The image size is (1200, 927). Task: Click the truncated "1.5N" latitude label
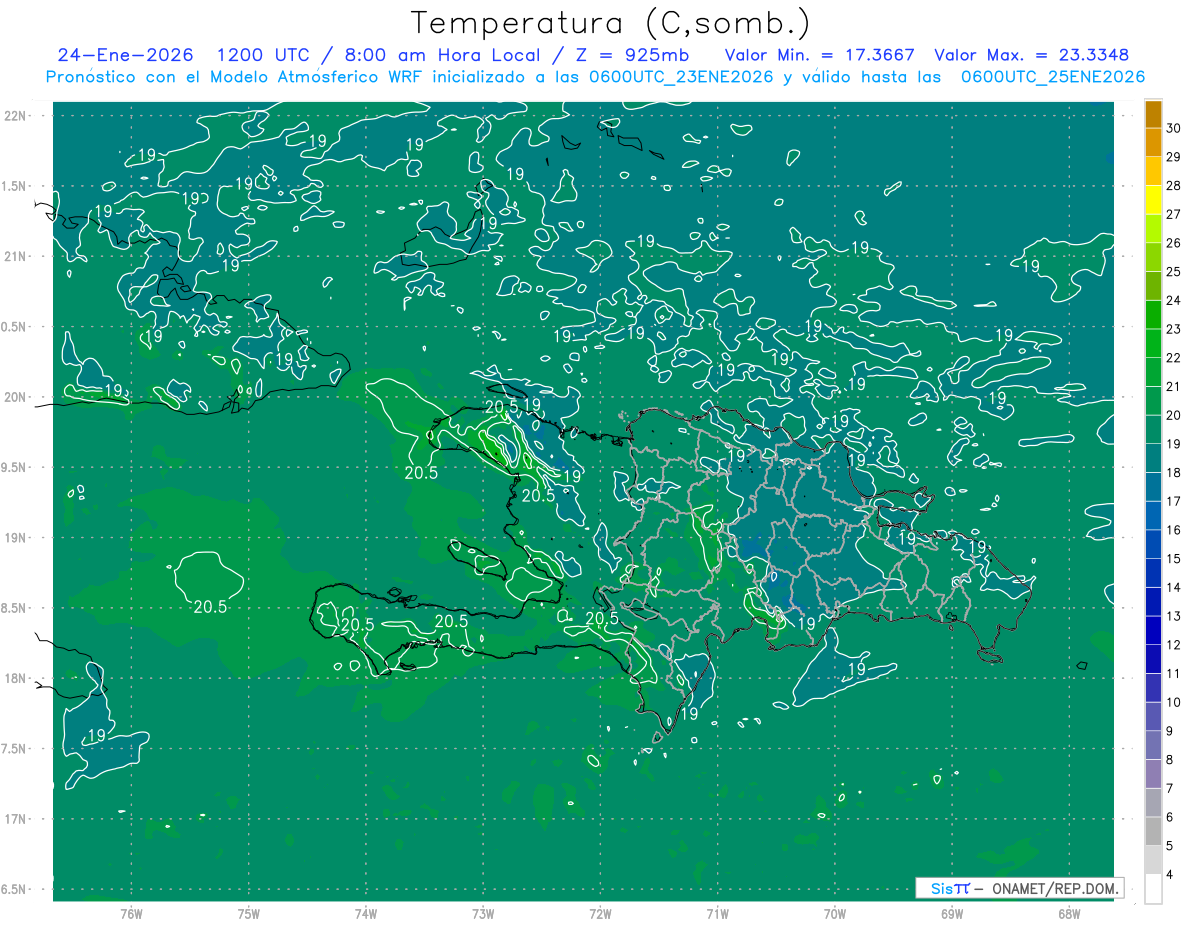pos(14,186)
